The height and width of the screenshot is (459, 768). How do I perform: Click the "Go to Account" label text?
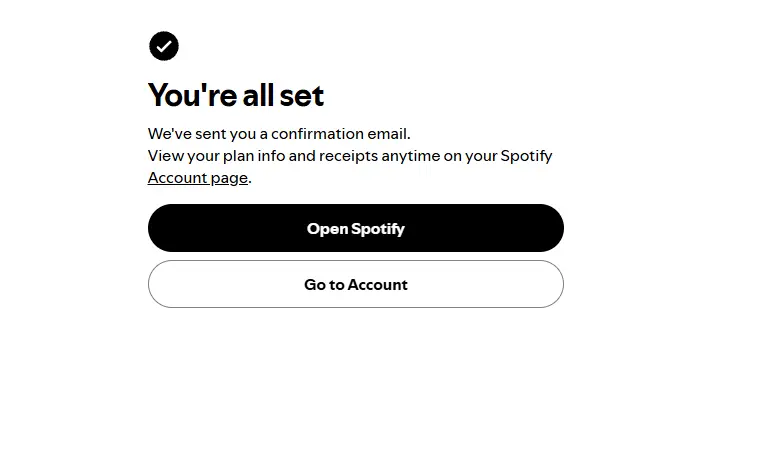pyautogui.click(x=356, y=285)
